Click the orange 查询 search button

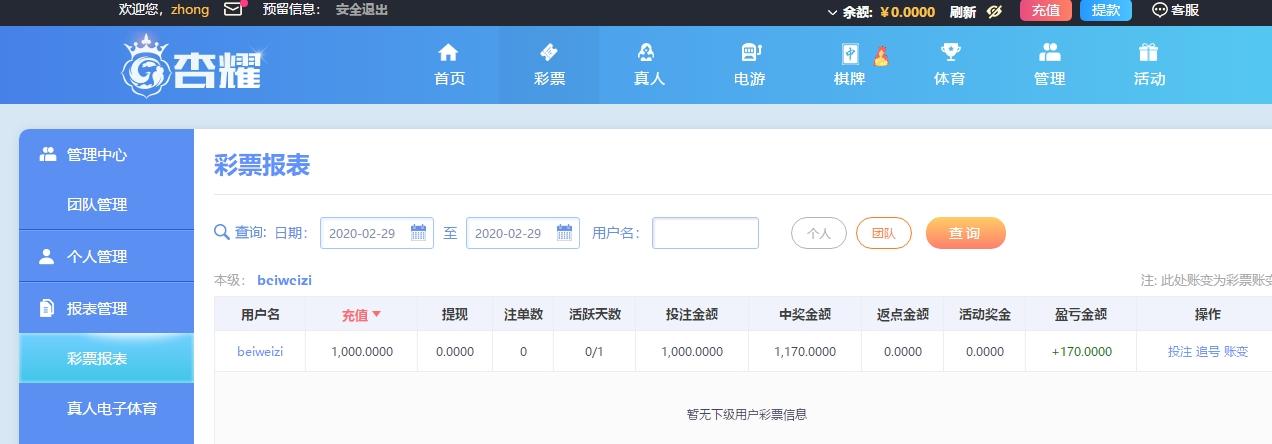tap(965, 233)
